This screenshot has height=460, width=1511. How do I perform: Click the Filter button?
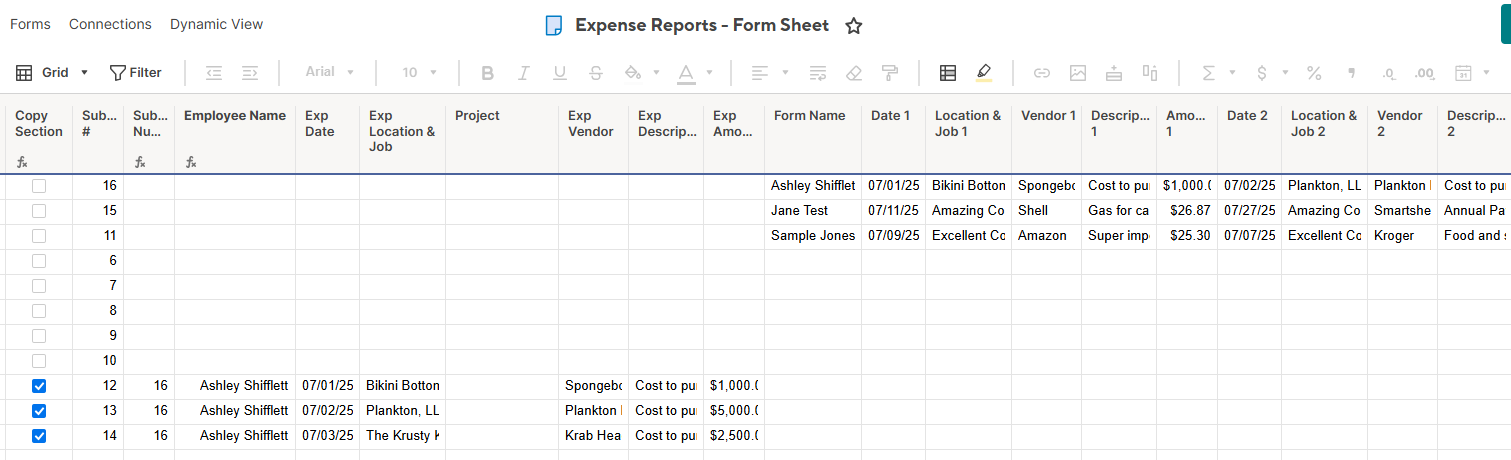[x=135, y=73]
